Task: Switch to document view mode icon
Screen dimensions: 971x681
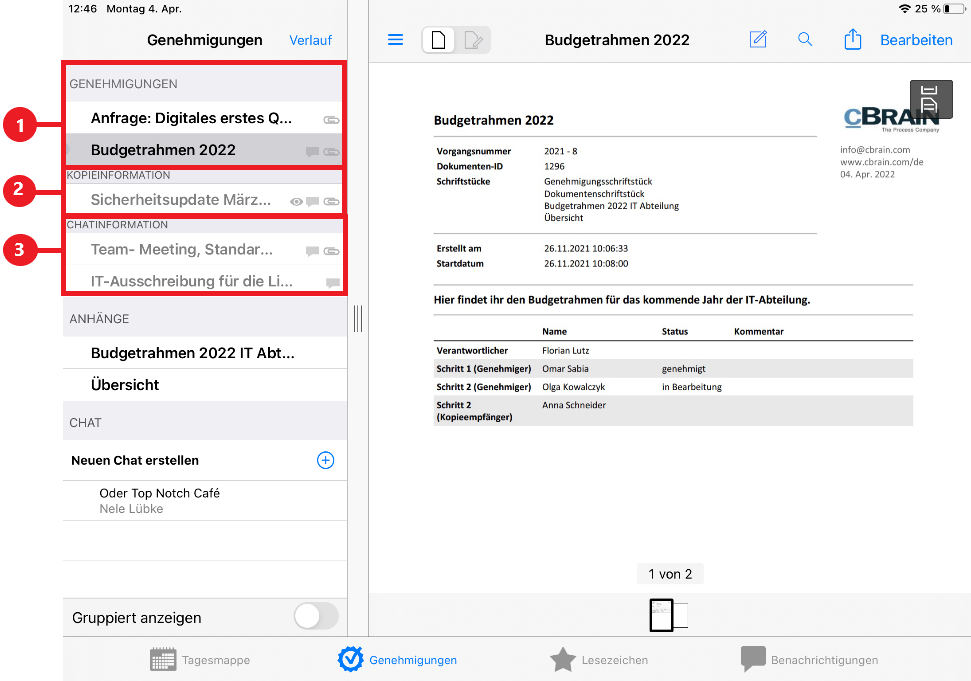Action: pos(438,40)
